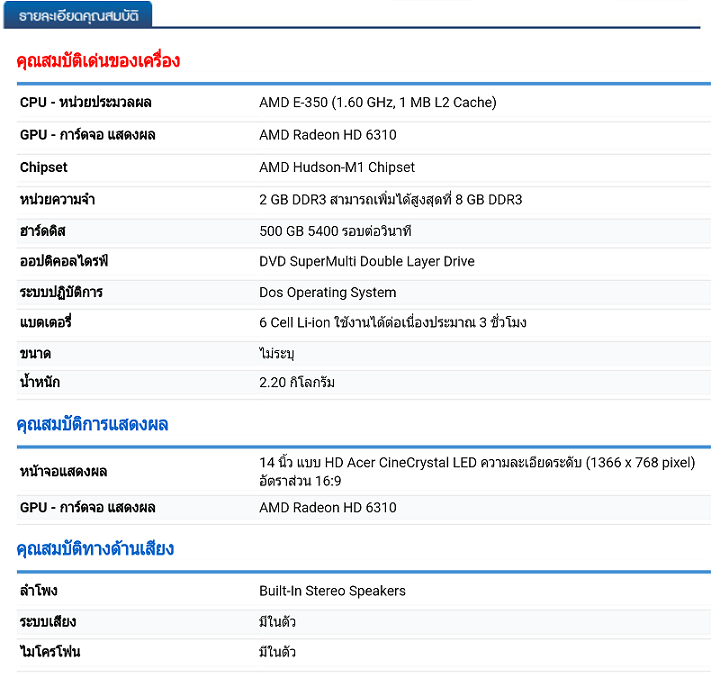Select the CPU - หน่วยประมวลผล label
720x678 pixels.
(x=85, y=102)
